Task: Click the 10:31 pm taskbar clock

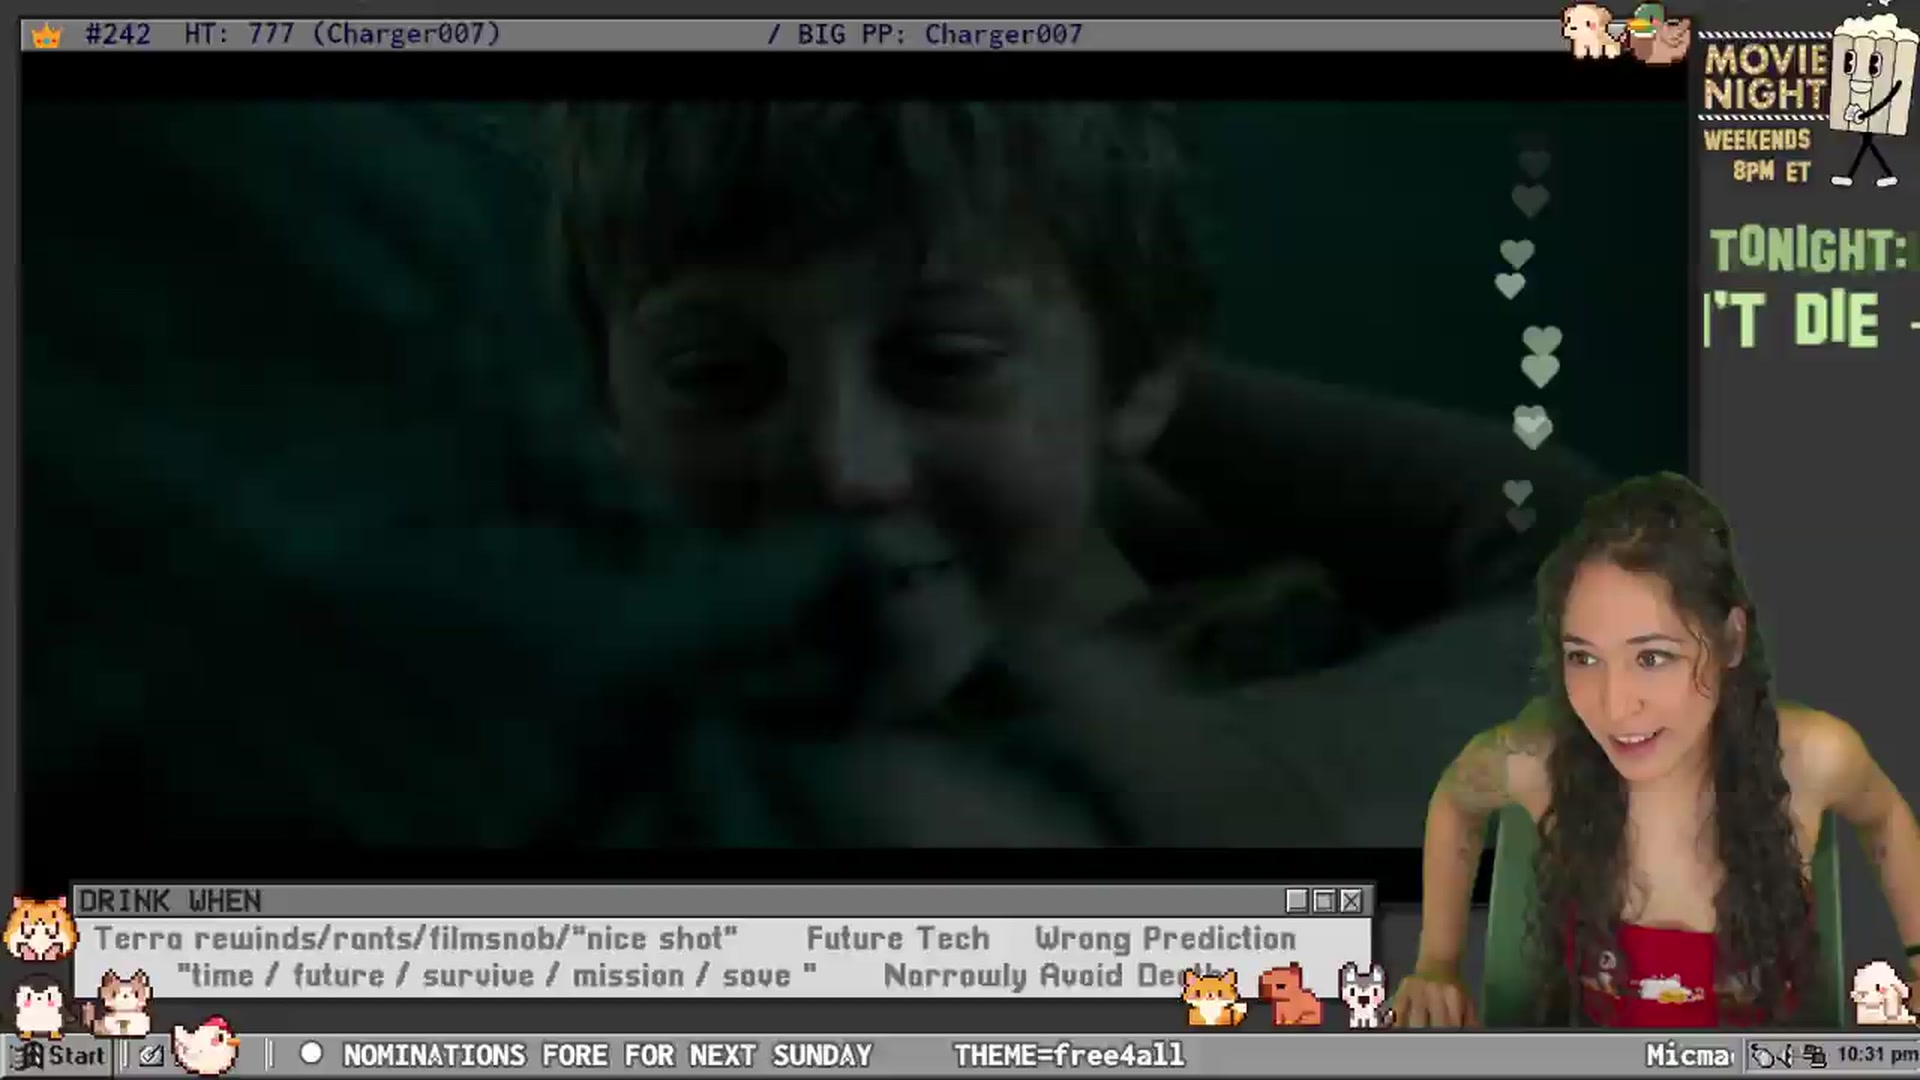Action: (1877, 1054)
